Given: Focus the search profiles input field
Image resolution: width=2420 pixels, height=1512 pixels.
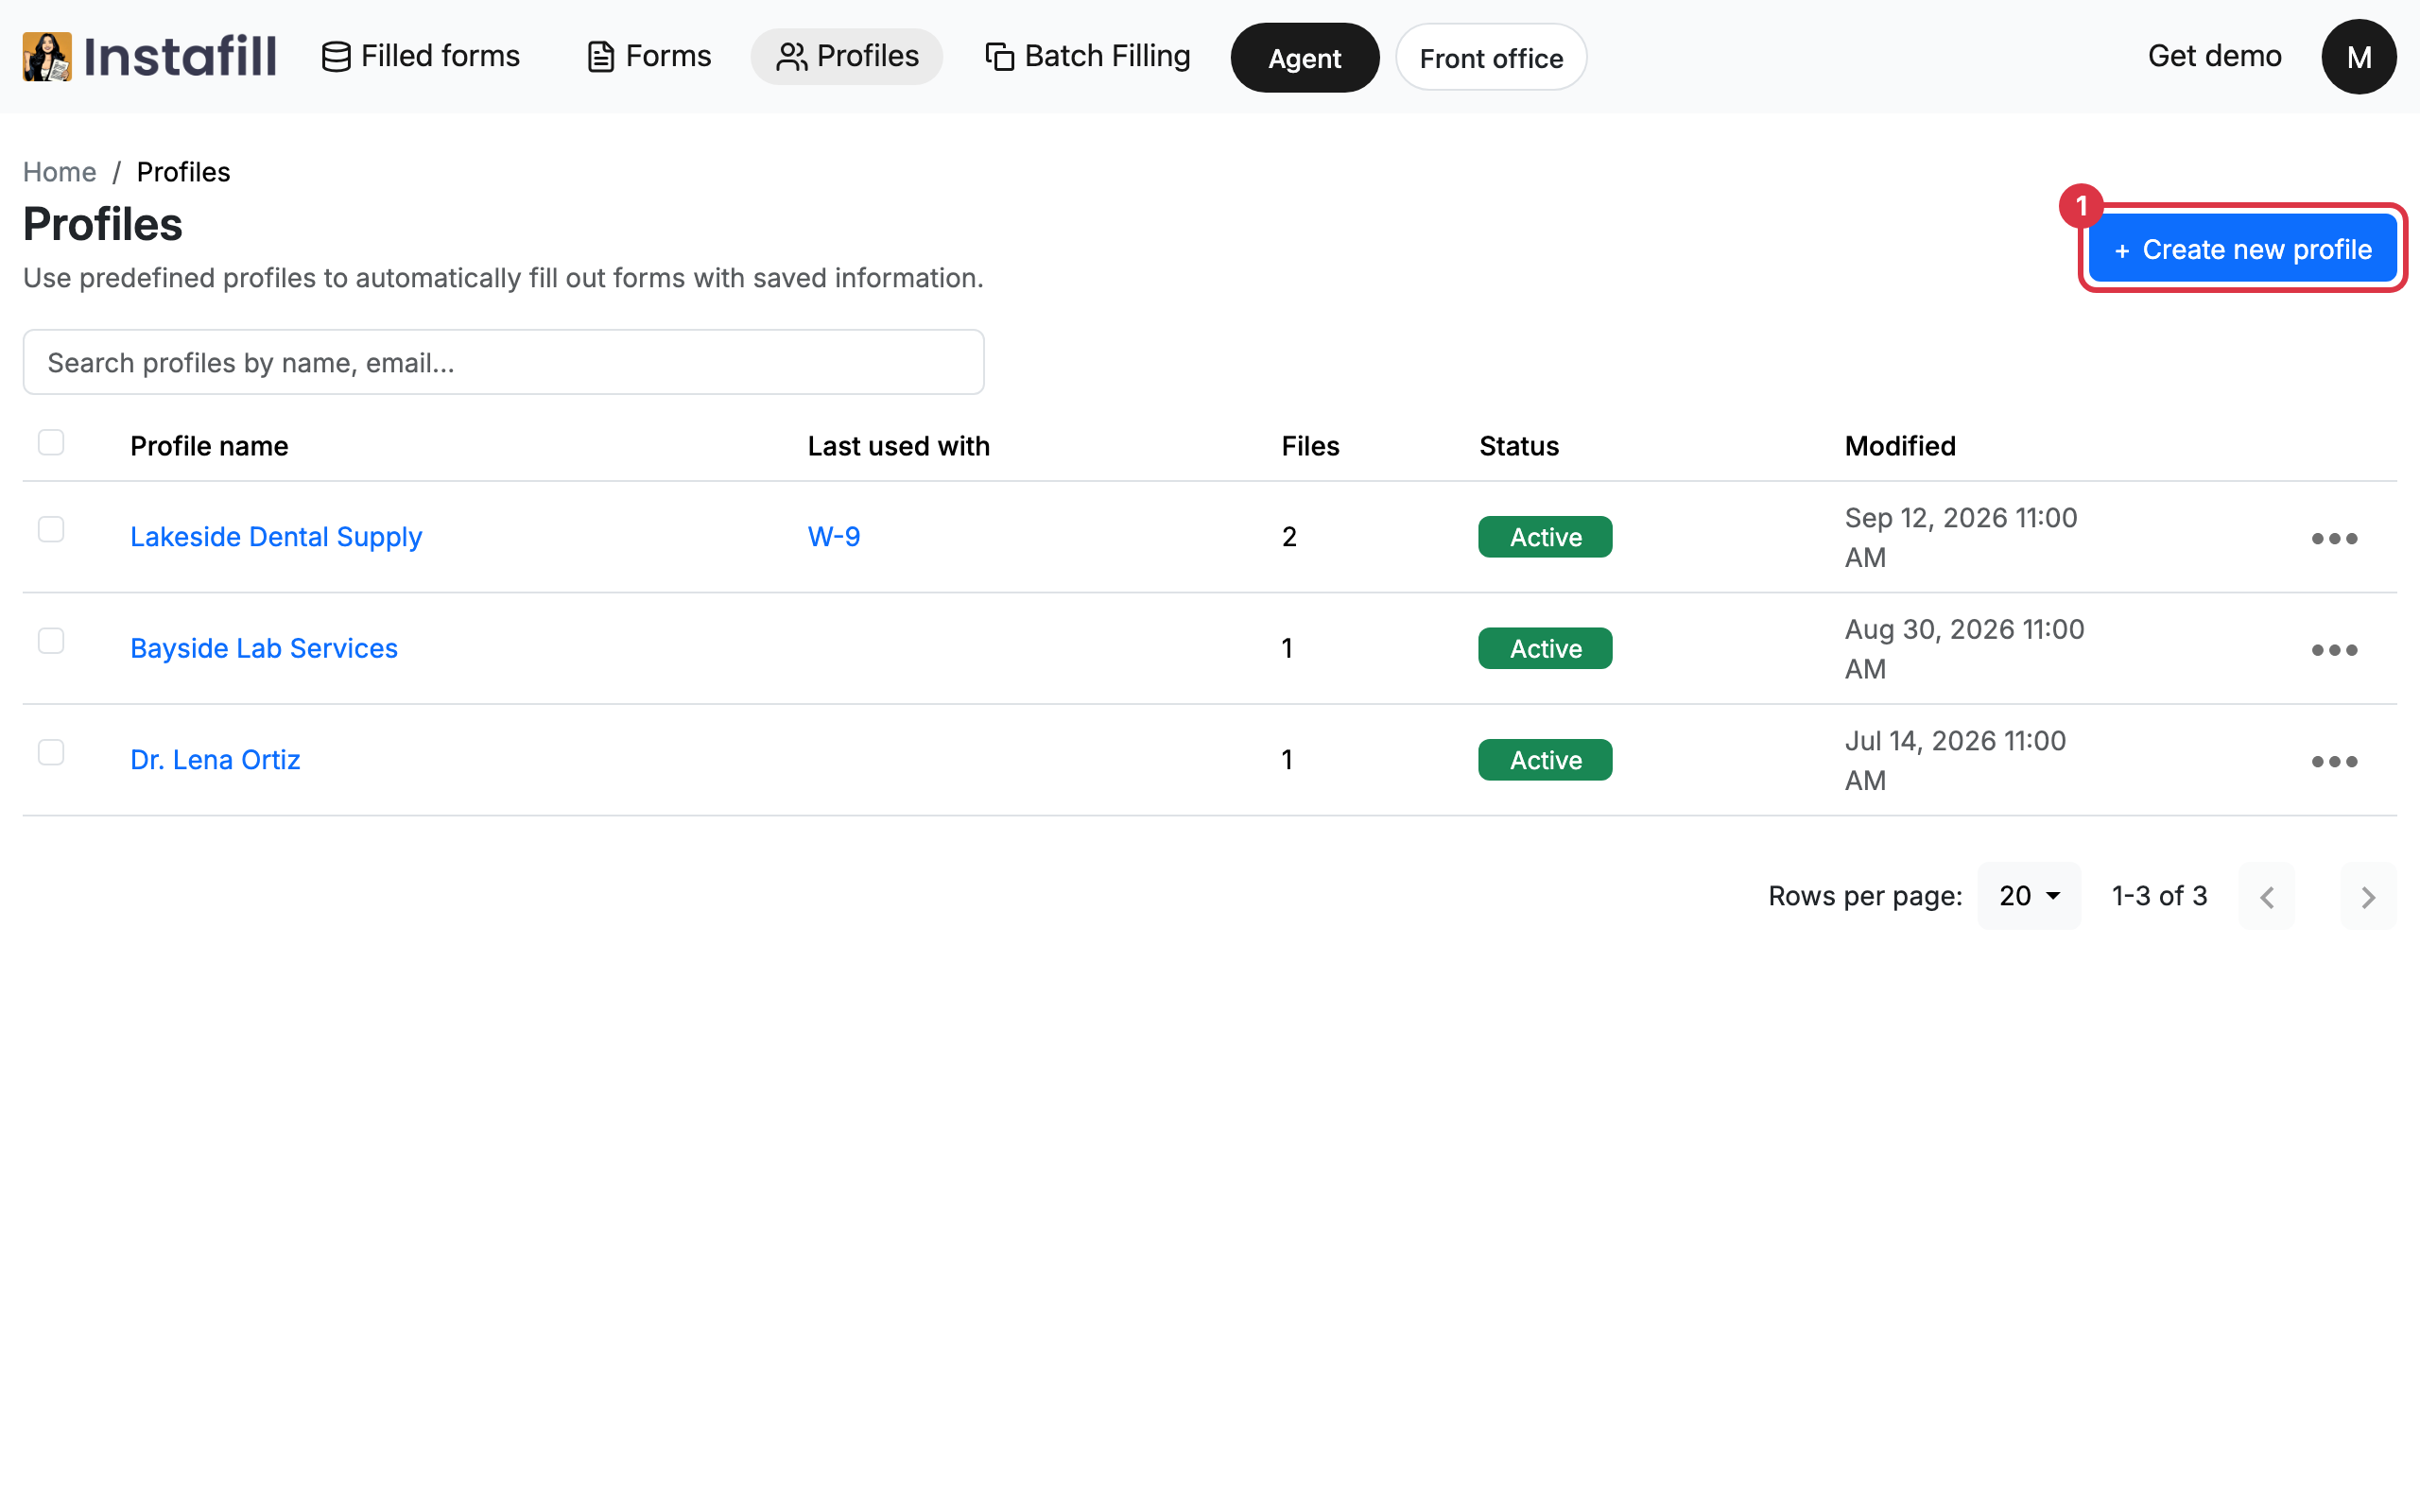Looking at the screenshot, I should pos(504,362).
